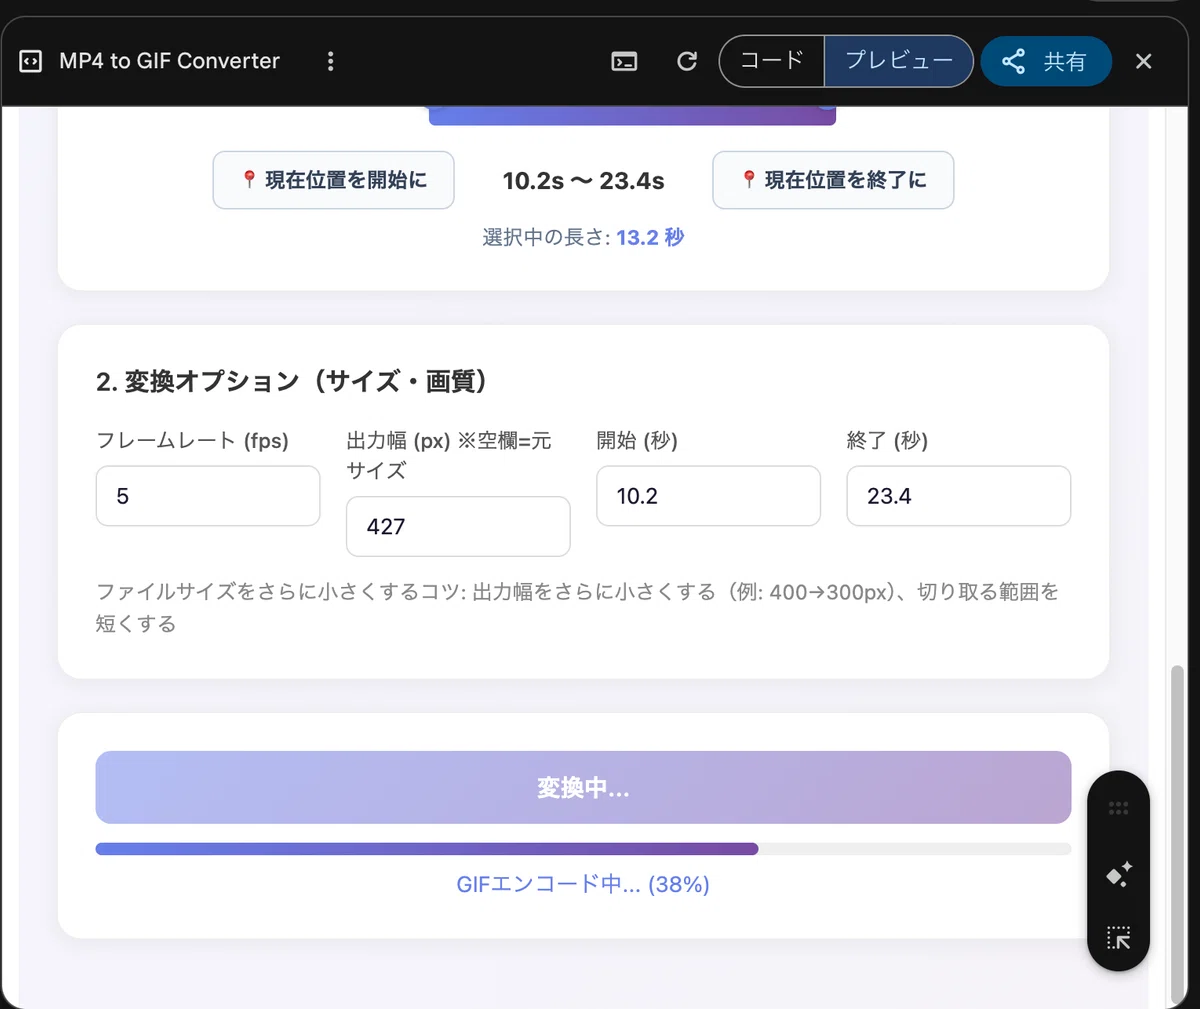Click the select-element icon on floating toolbar

point(1118,938)
